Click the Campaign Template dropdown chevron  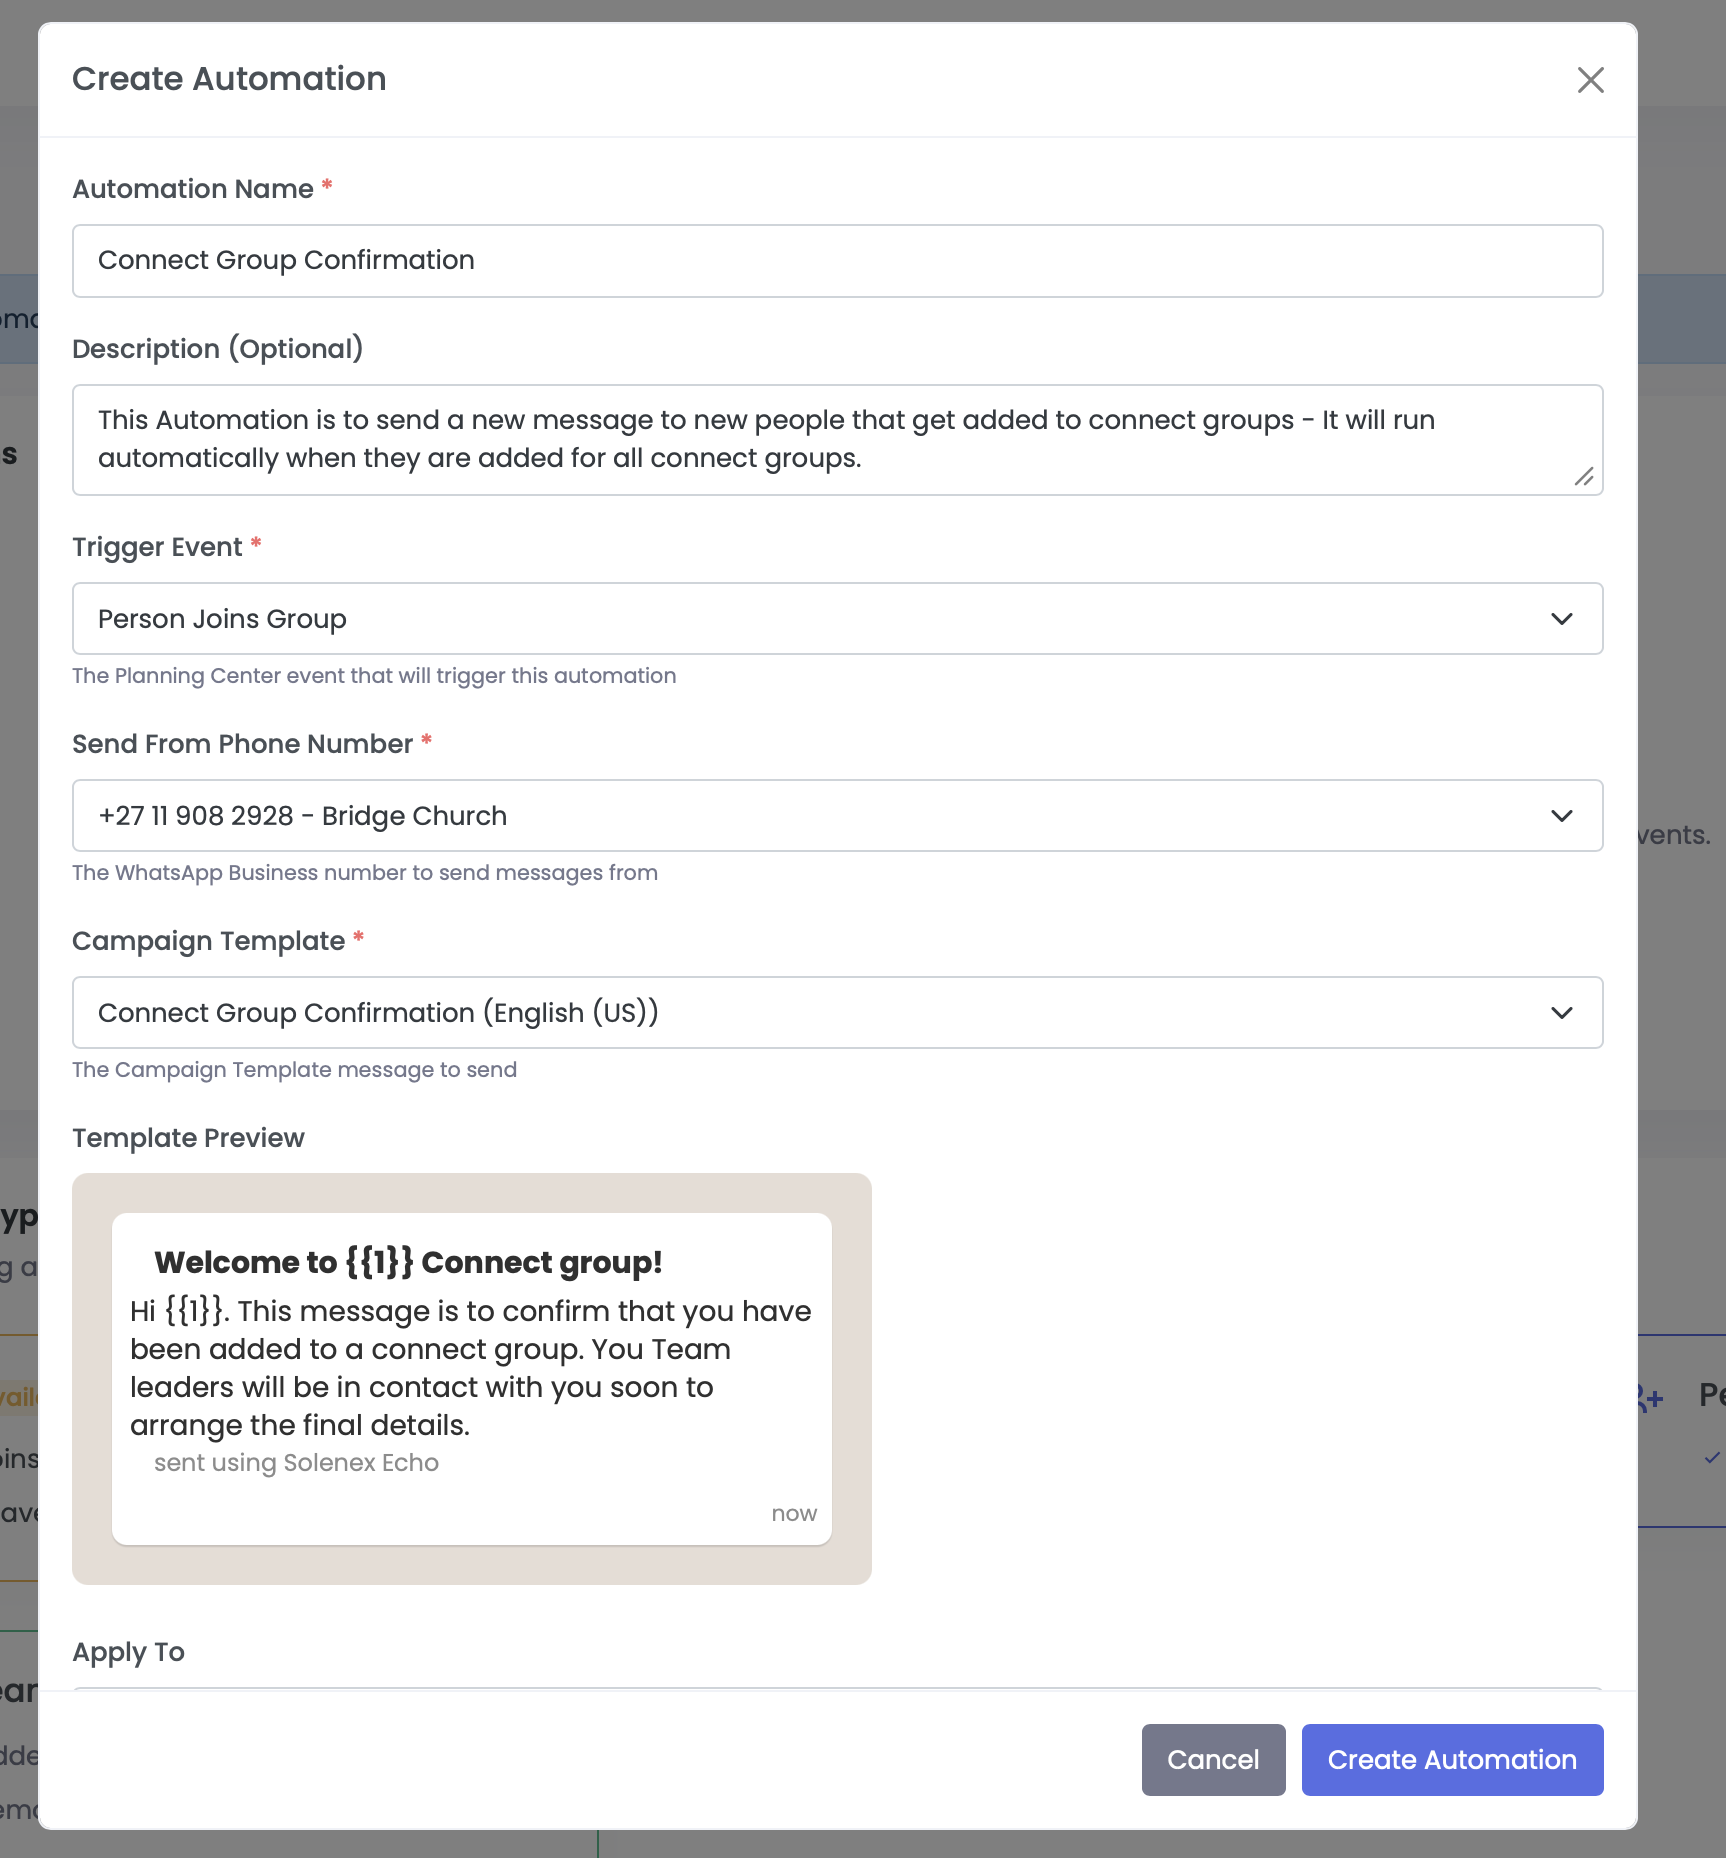pos(1562,1013)
